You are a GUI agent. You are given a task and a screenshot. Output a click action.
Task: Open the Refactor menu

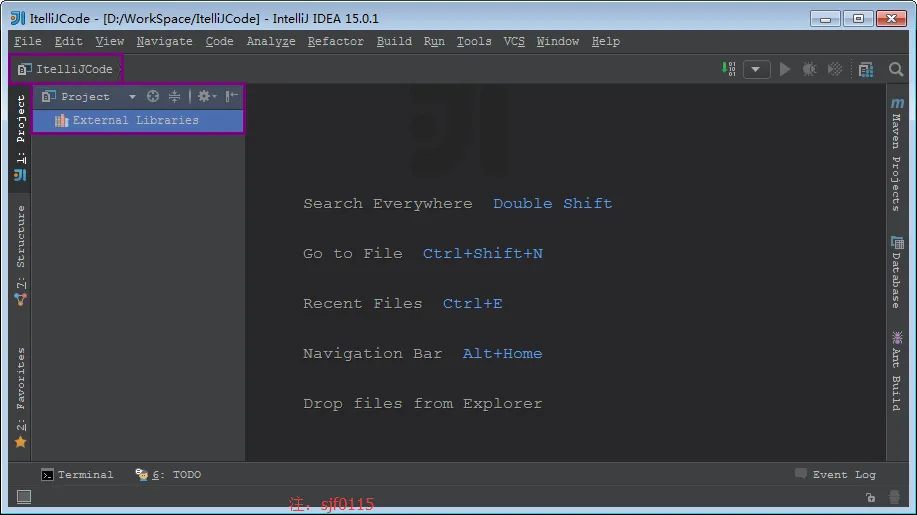pyautogui.click(x=336, y=42)
